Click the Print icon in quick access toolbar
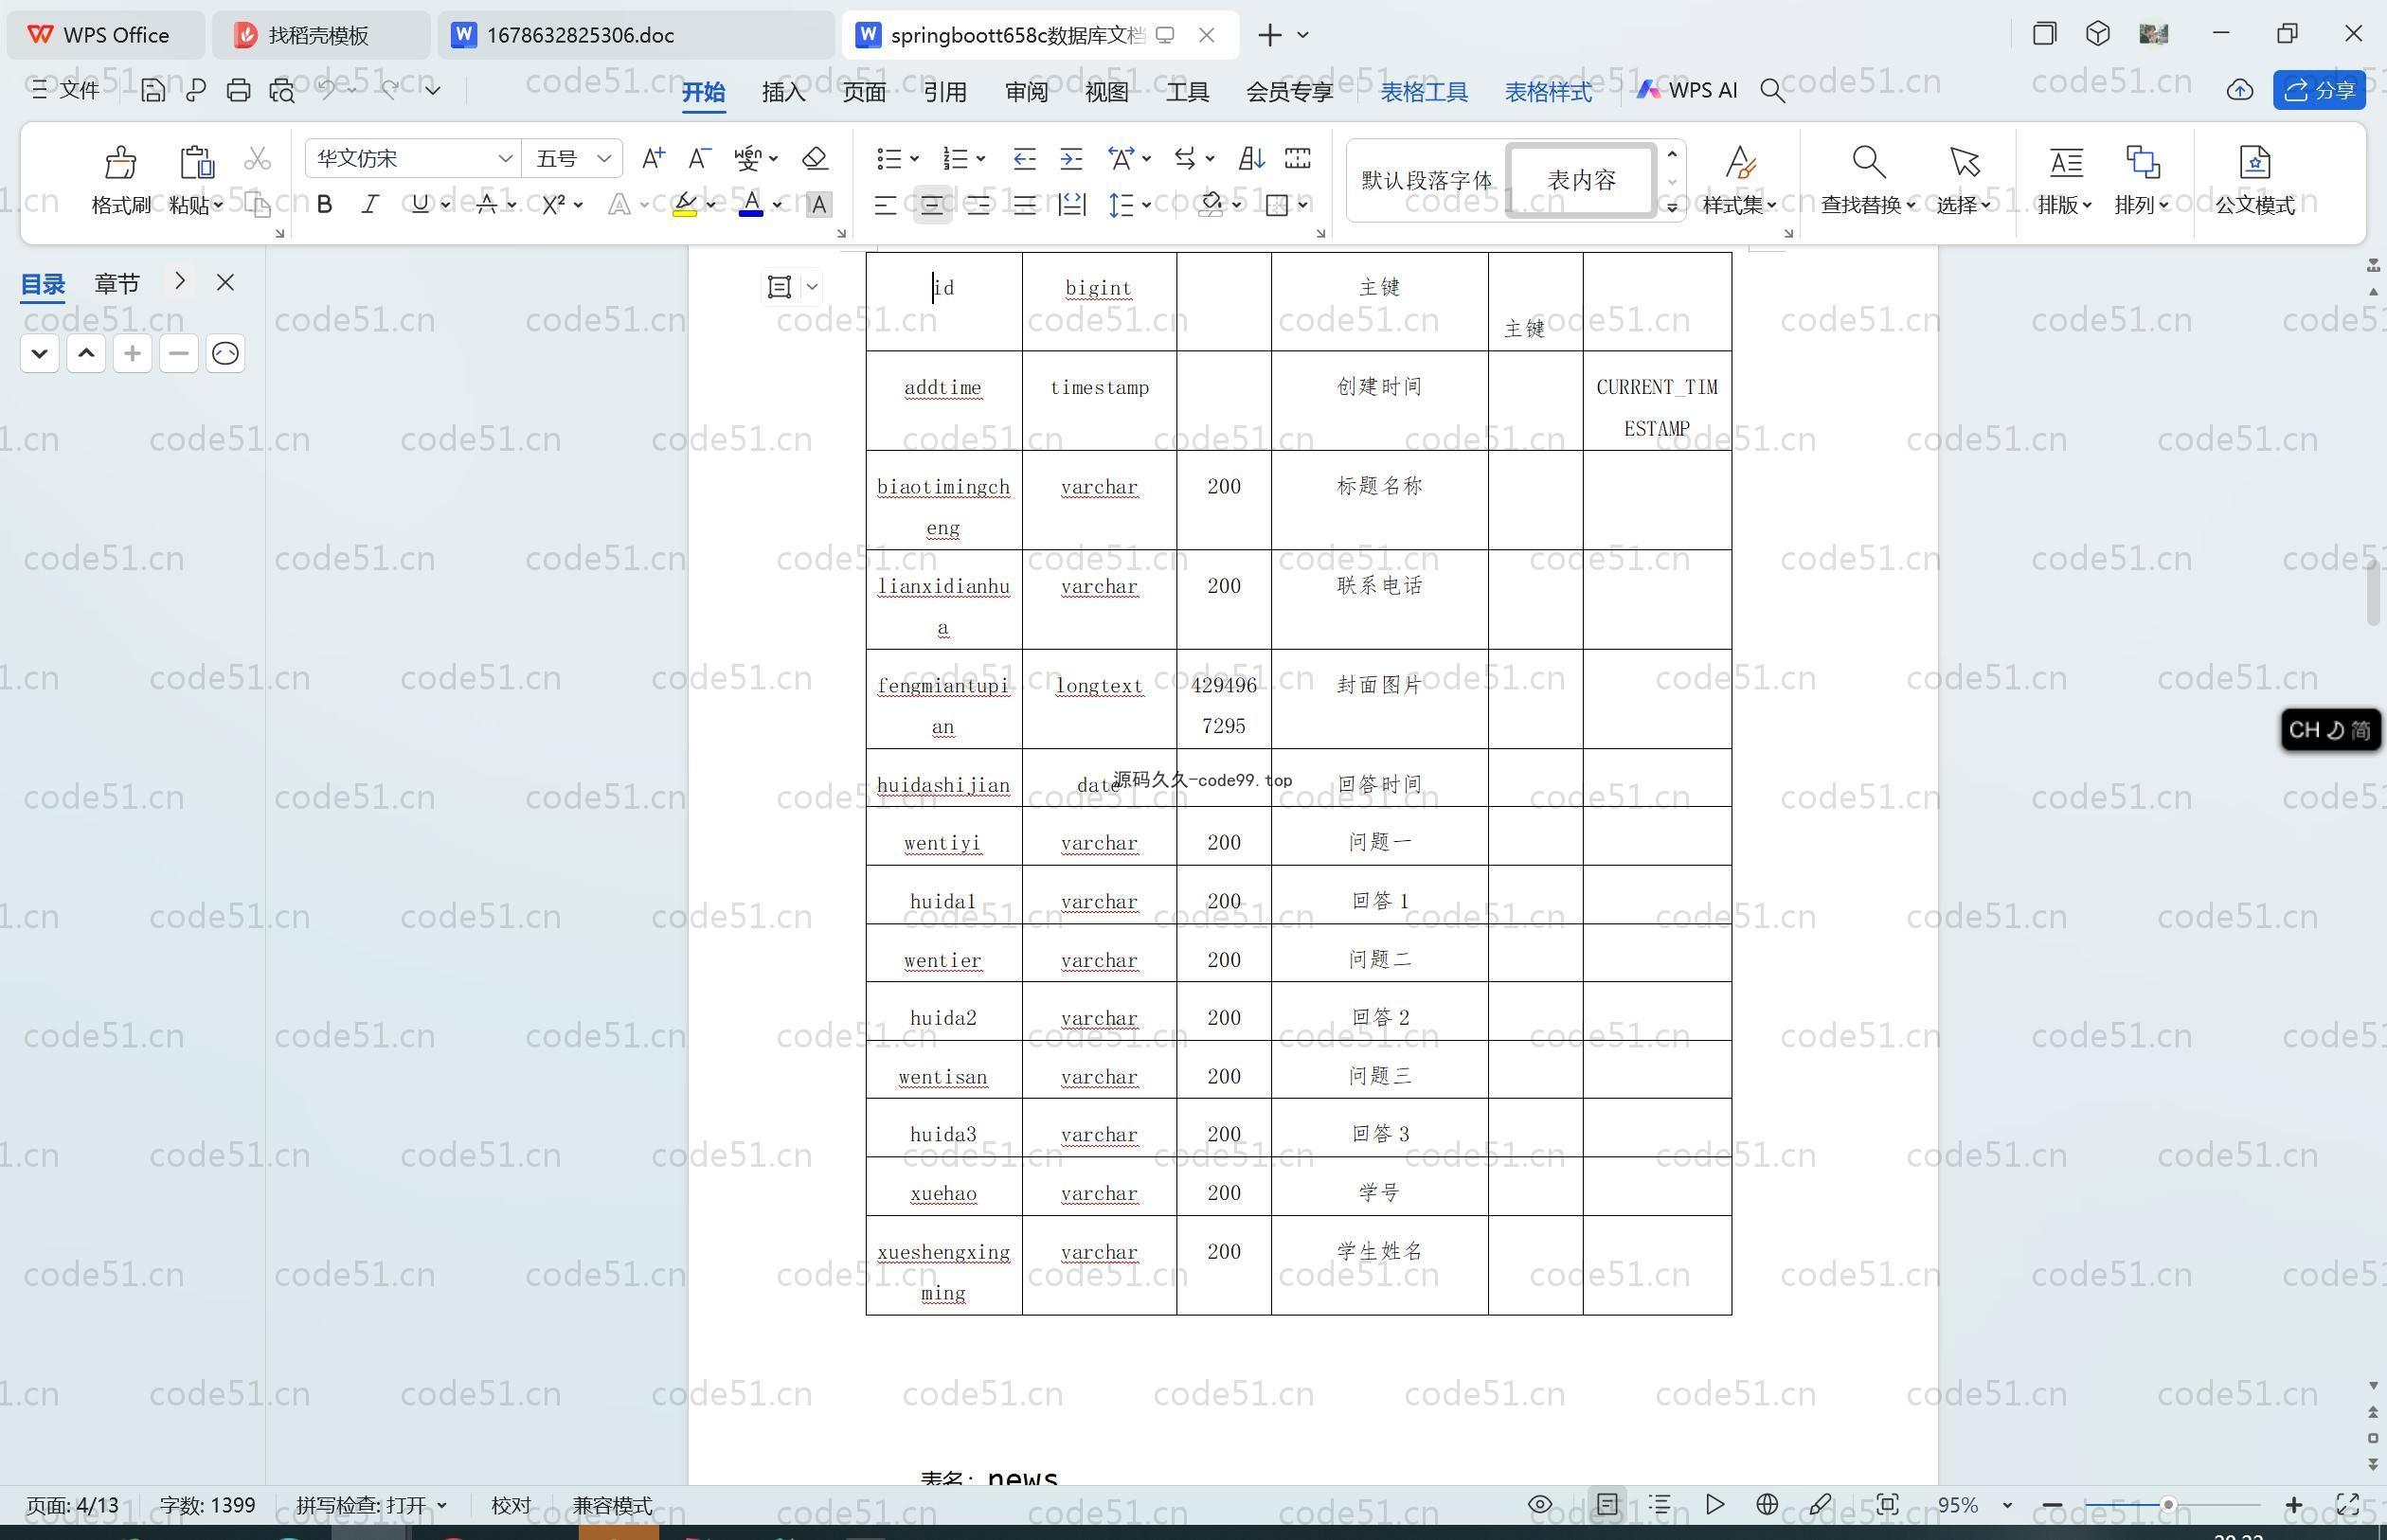 [238, 90]
